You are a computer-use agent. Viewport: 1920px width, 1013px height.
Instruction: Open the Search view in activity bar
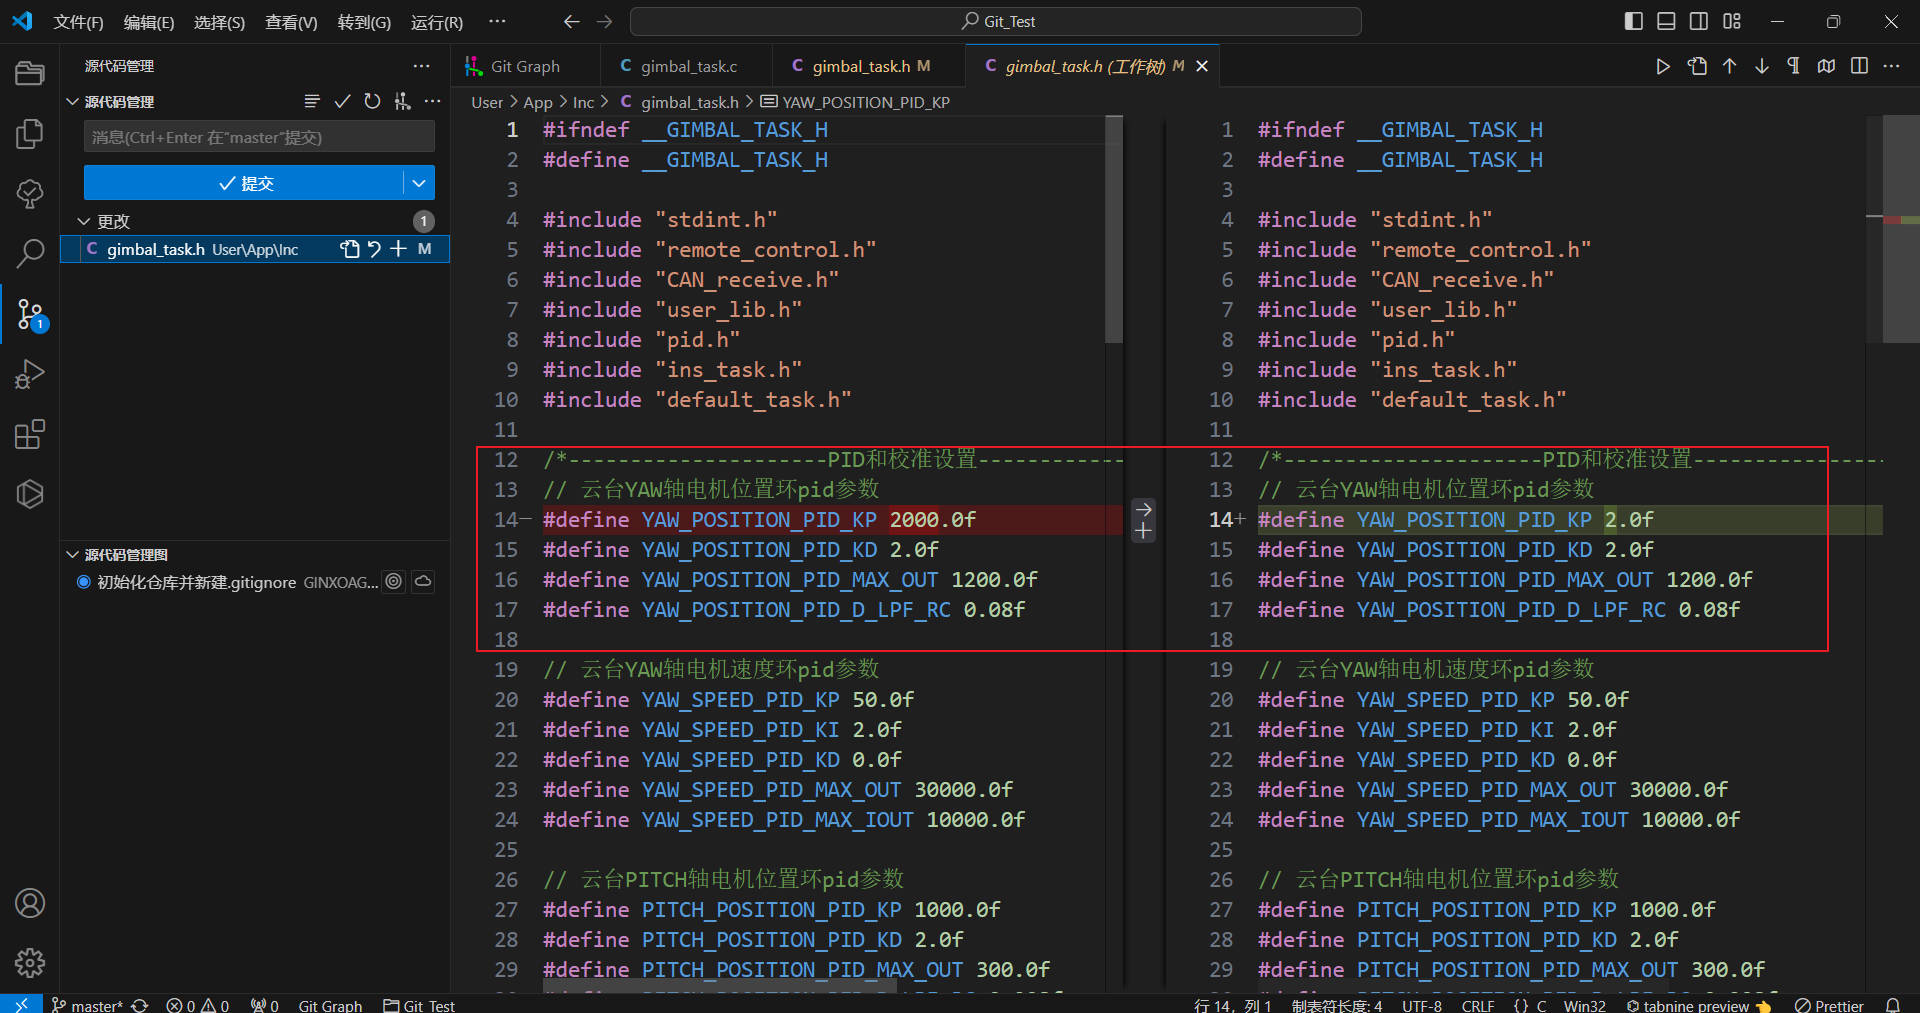click(30, 253)
